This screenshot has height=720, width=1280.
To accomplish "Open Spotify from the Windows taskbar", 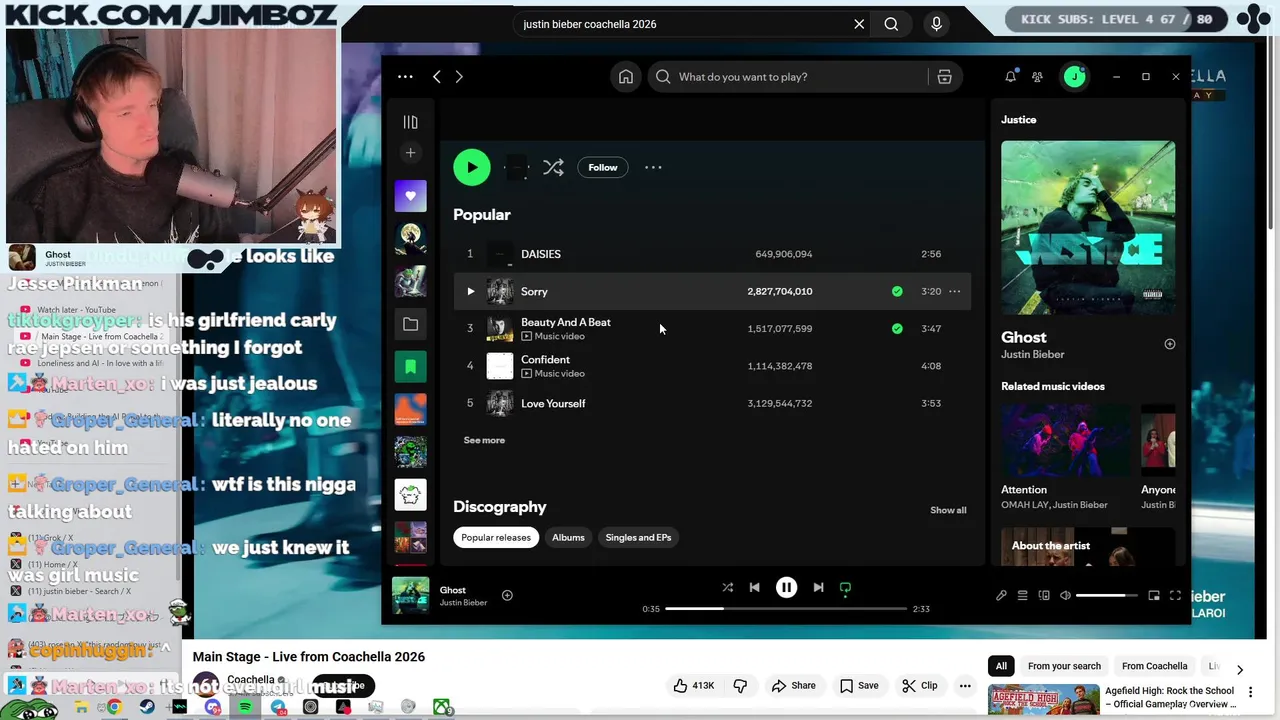I will coord(245,707).
